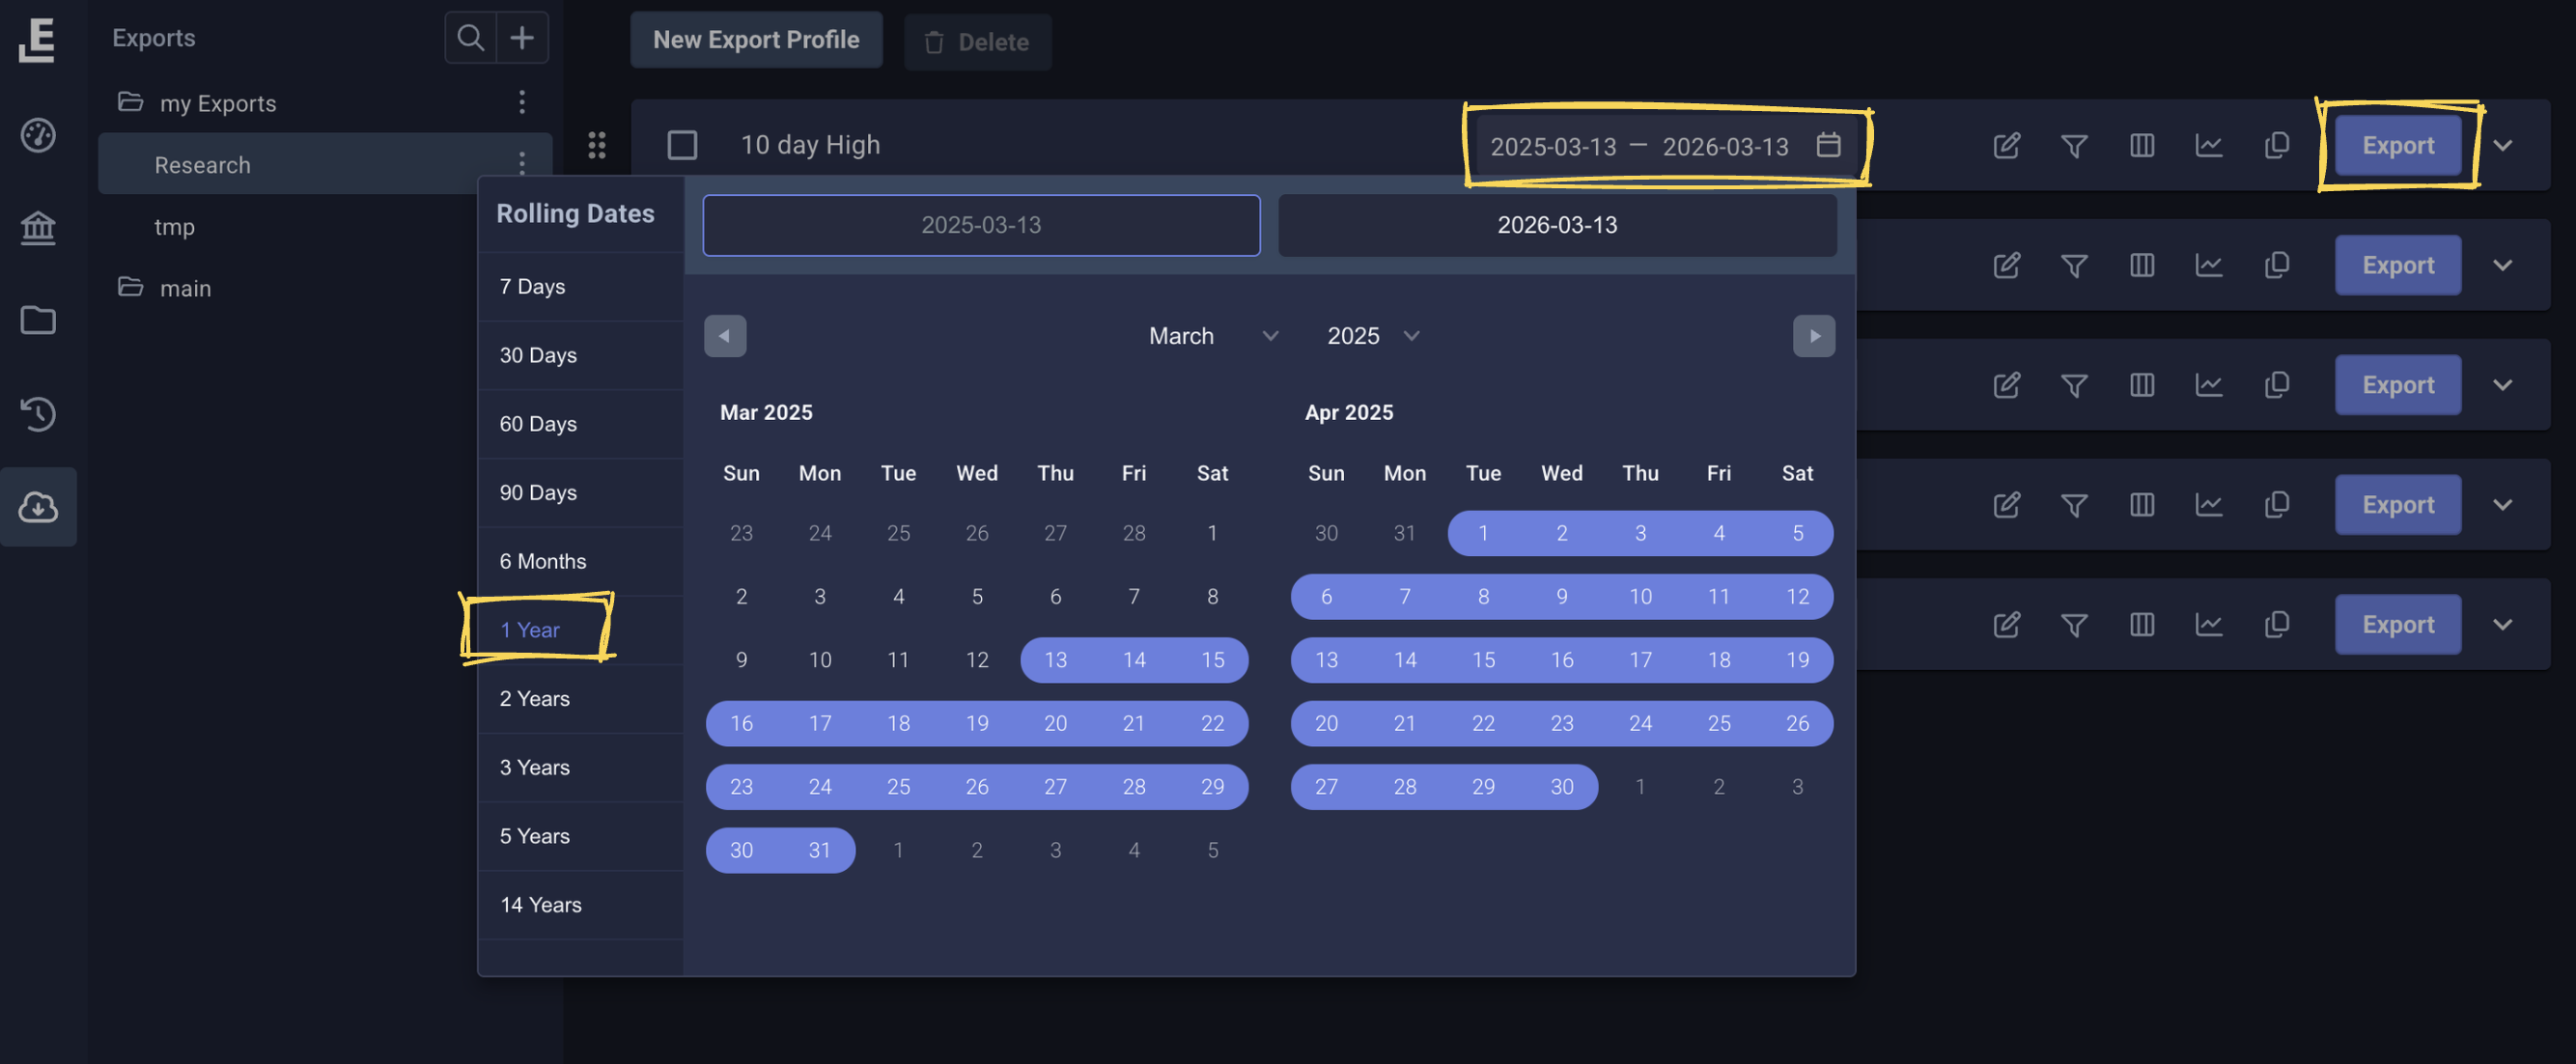Click the filter funnel icon on the first row

(x=2074, y=145)
